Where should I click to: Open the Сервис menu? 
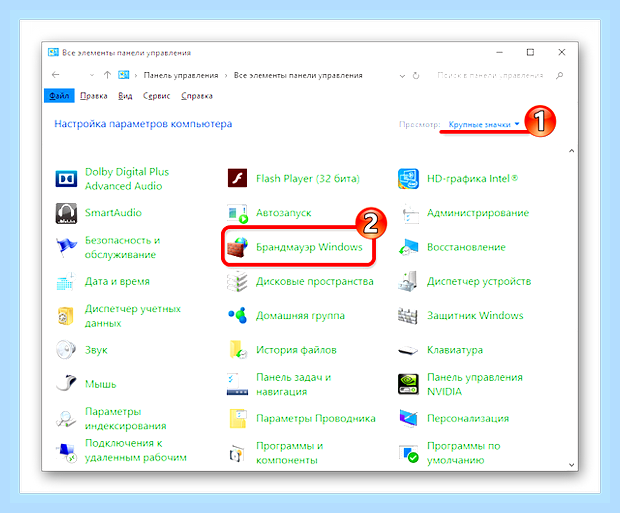(156, 96)
